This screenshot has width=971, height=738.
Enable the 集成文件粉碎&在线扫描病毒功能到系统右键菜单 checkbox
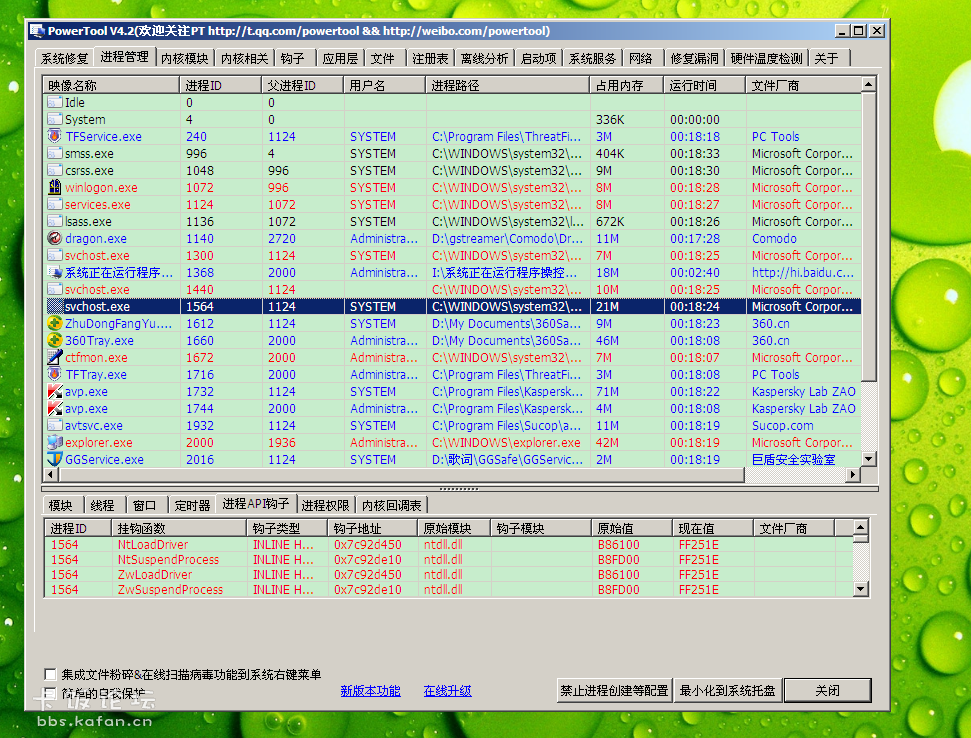pyautogui.click(x=50, y=674)
